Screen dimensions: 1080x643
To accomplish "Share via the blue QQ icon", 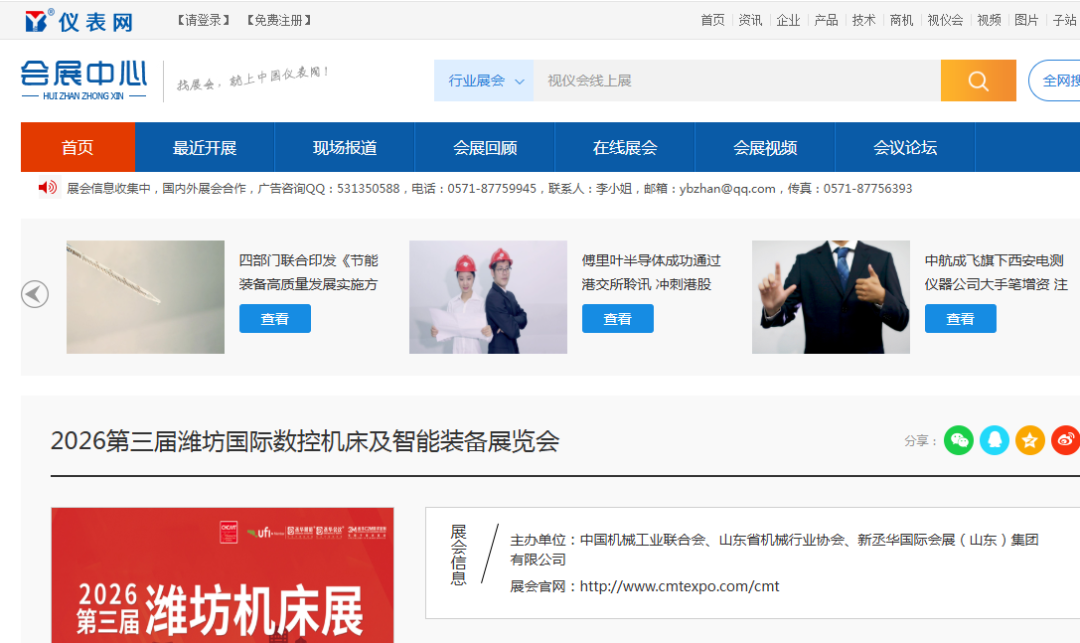I will click(994, 441).
